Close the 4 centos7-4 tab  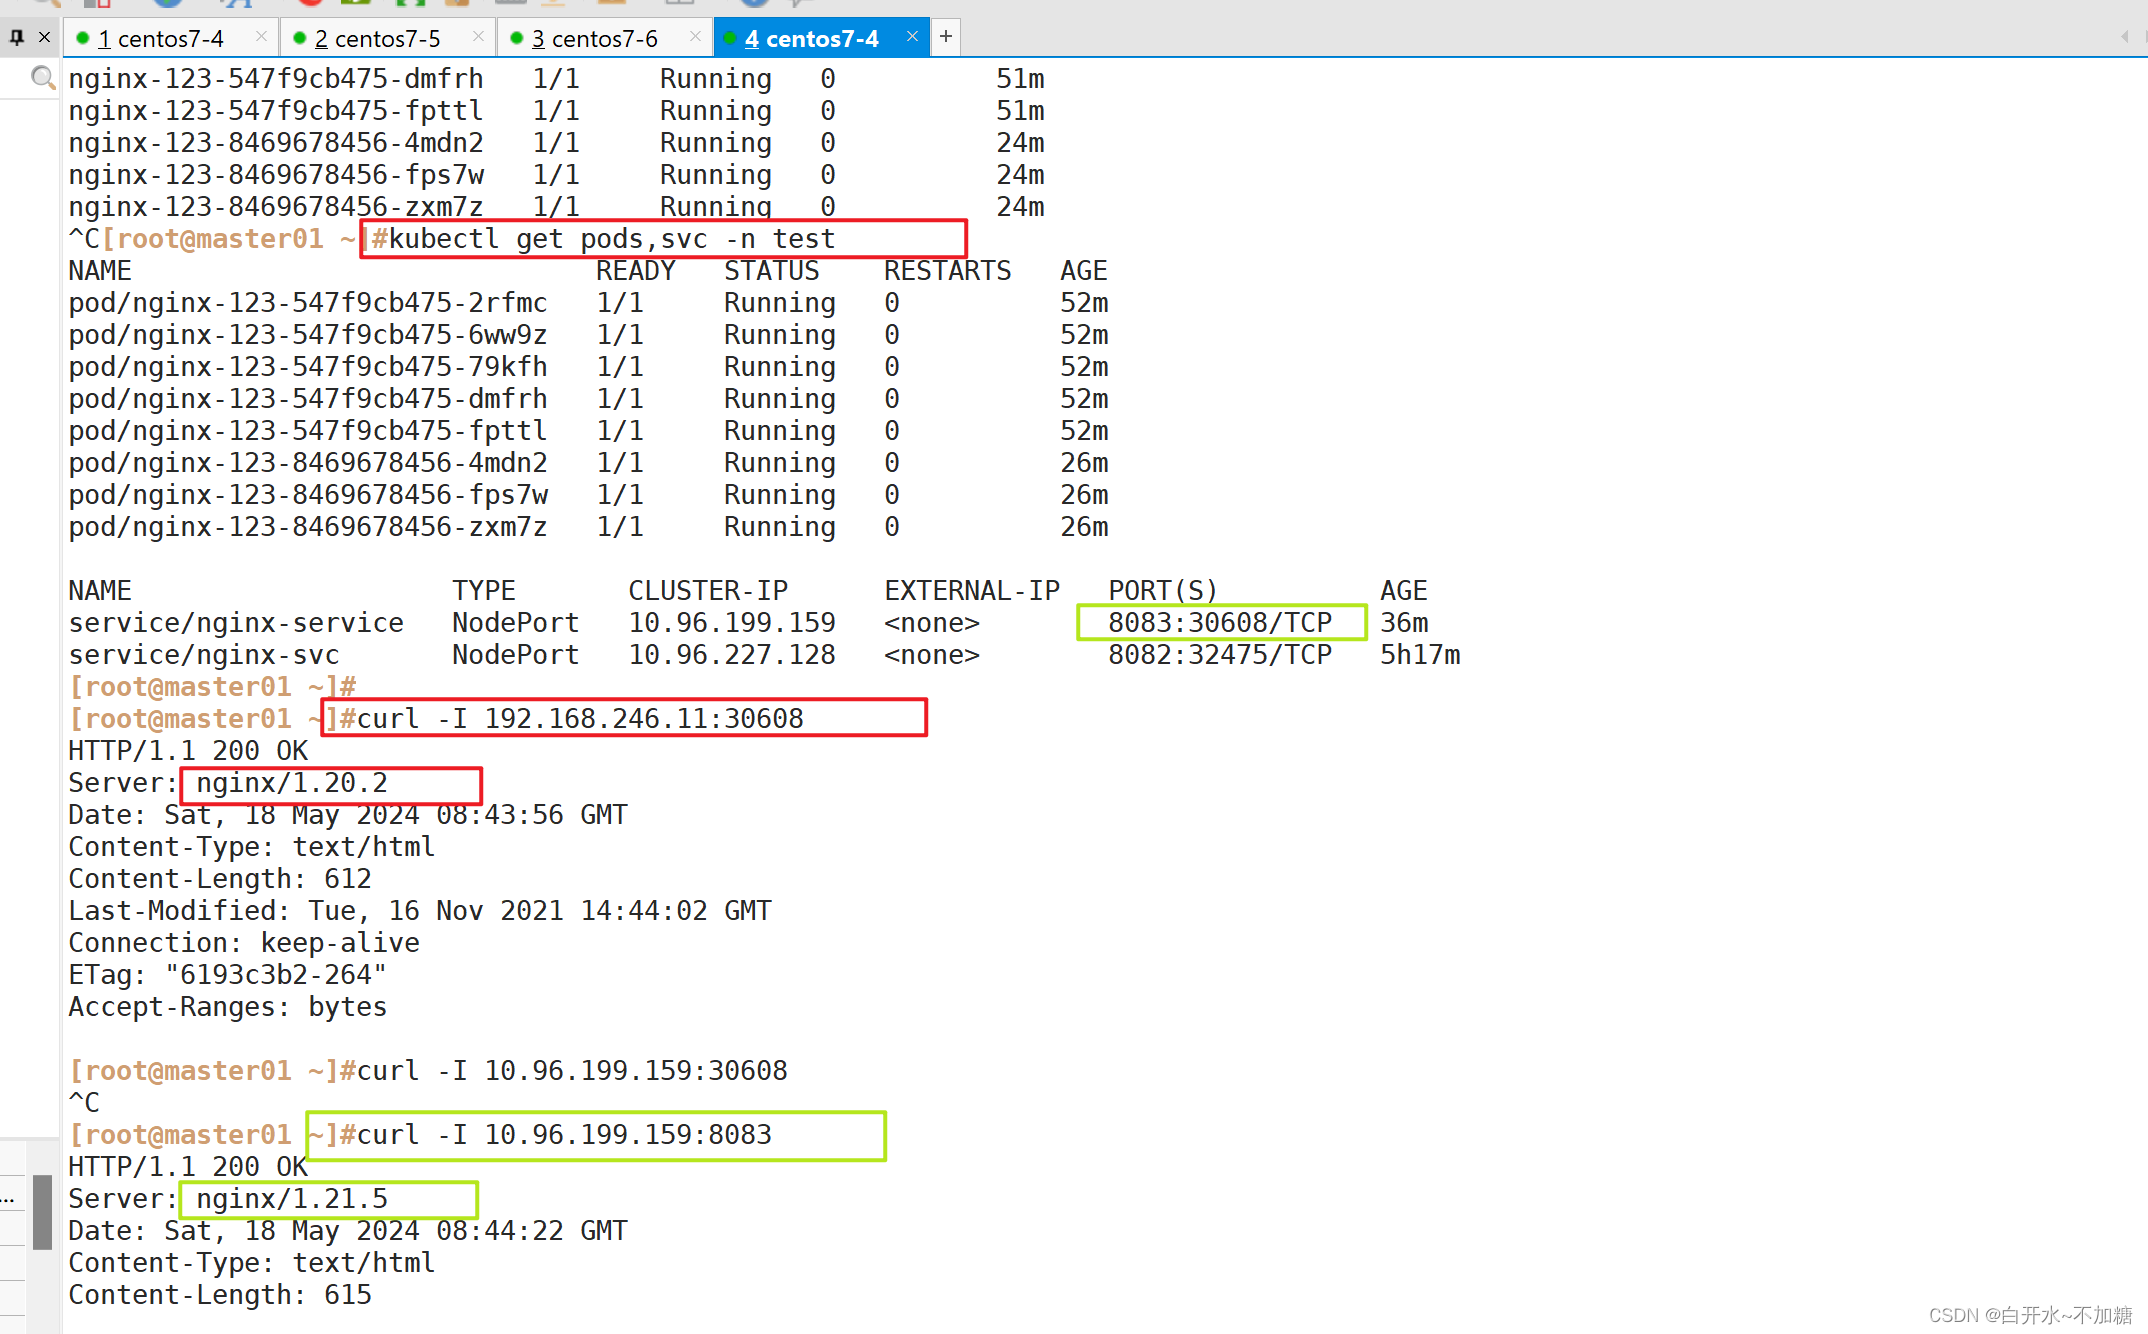click(912, 36)
